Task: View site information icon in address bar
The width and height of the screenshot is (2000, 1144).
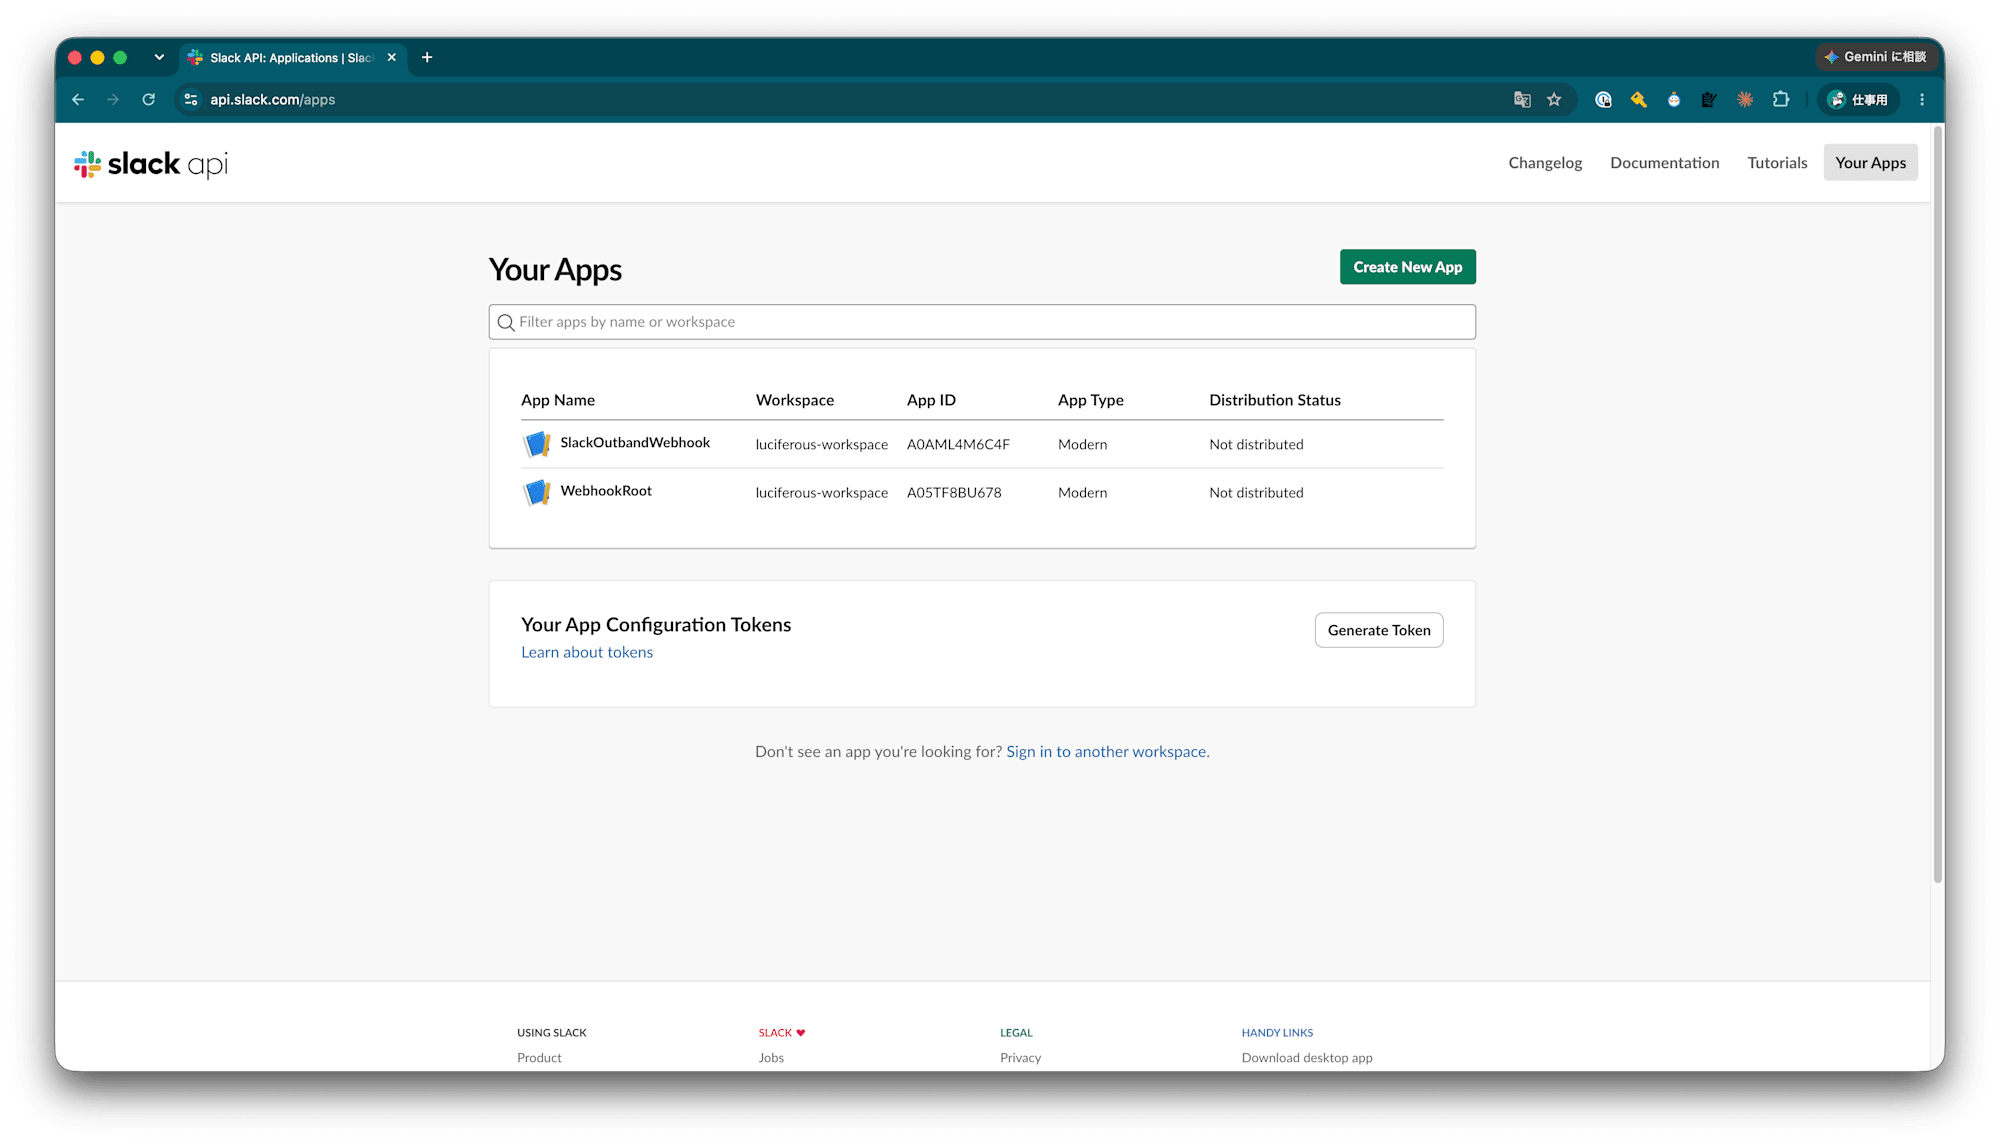Action: click(191, 100)
